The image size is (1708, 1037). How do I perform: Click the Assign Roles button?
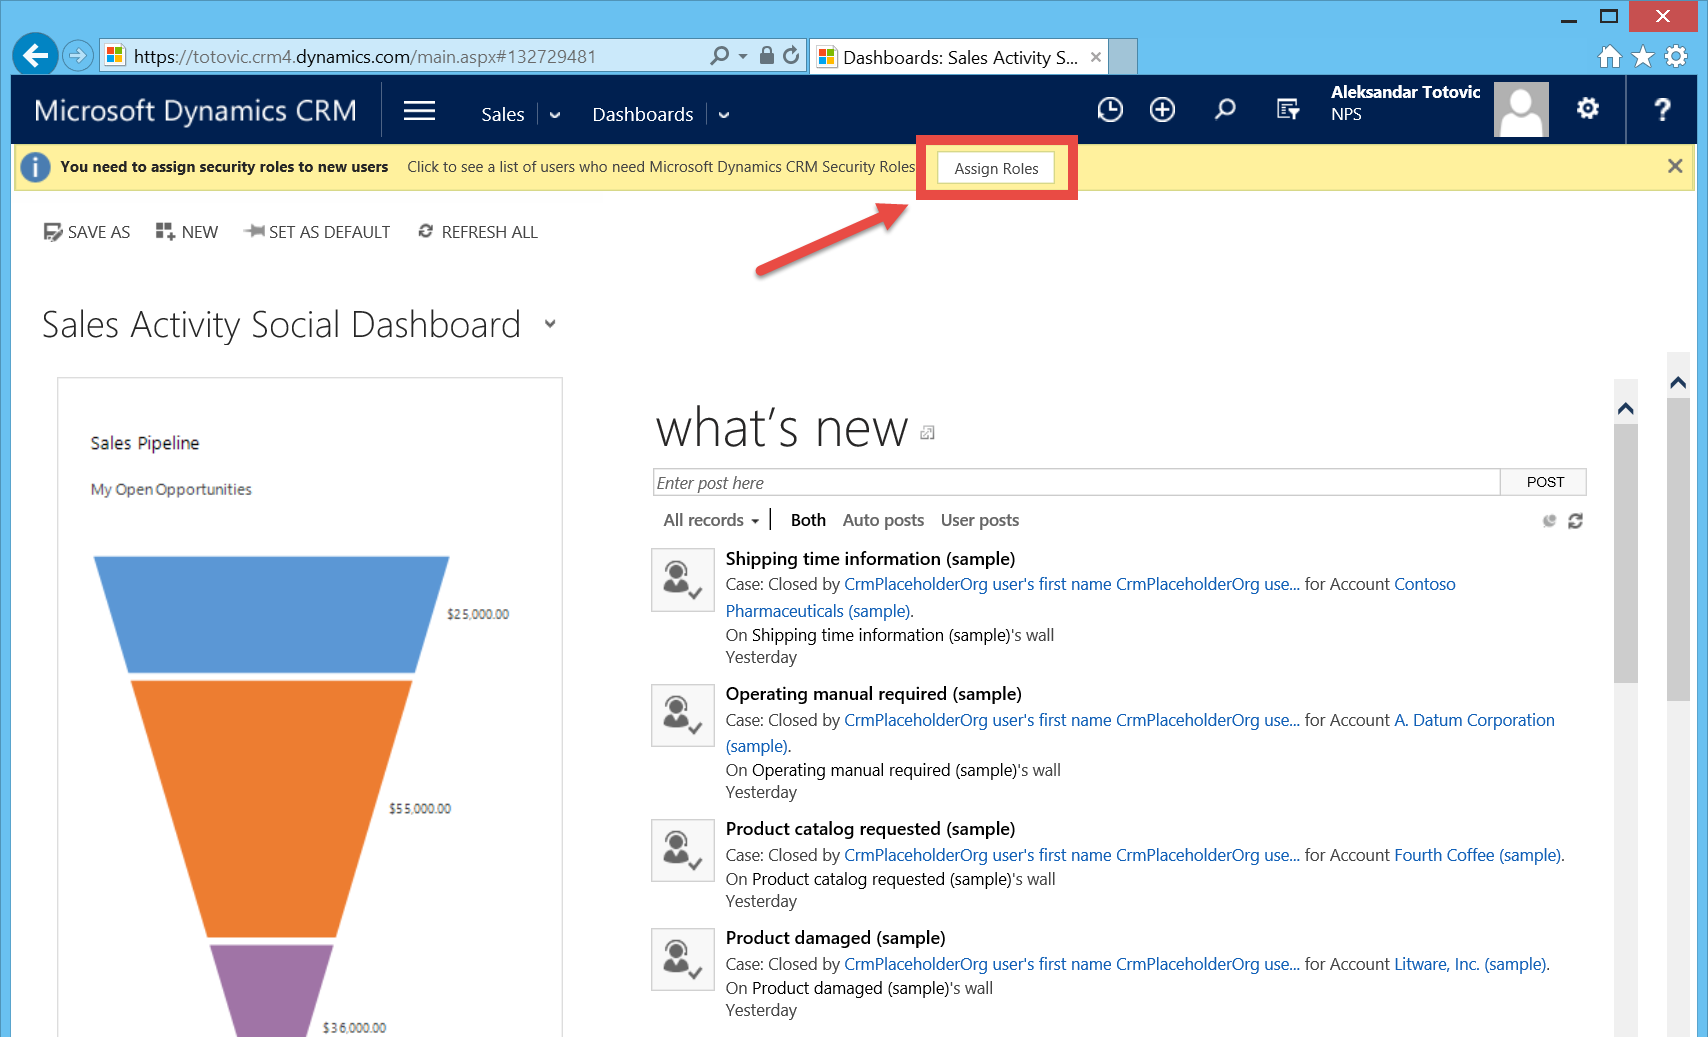(x=996, y=168)
